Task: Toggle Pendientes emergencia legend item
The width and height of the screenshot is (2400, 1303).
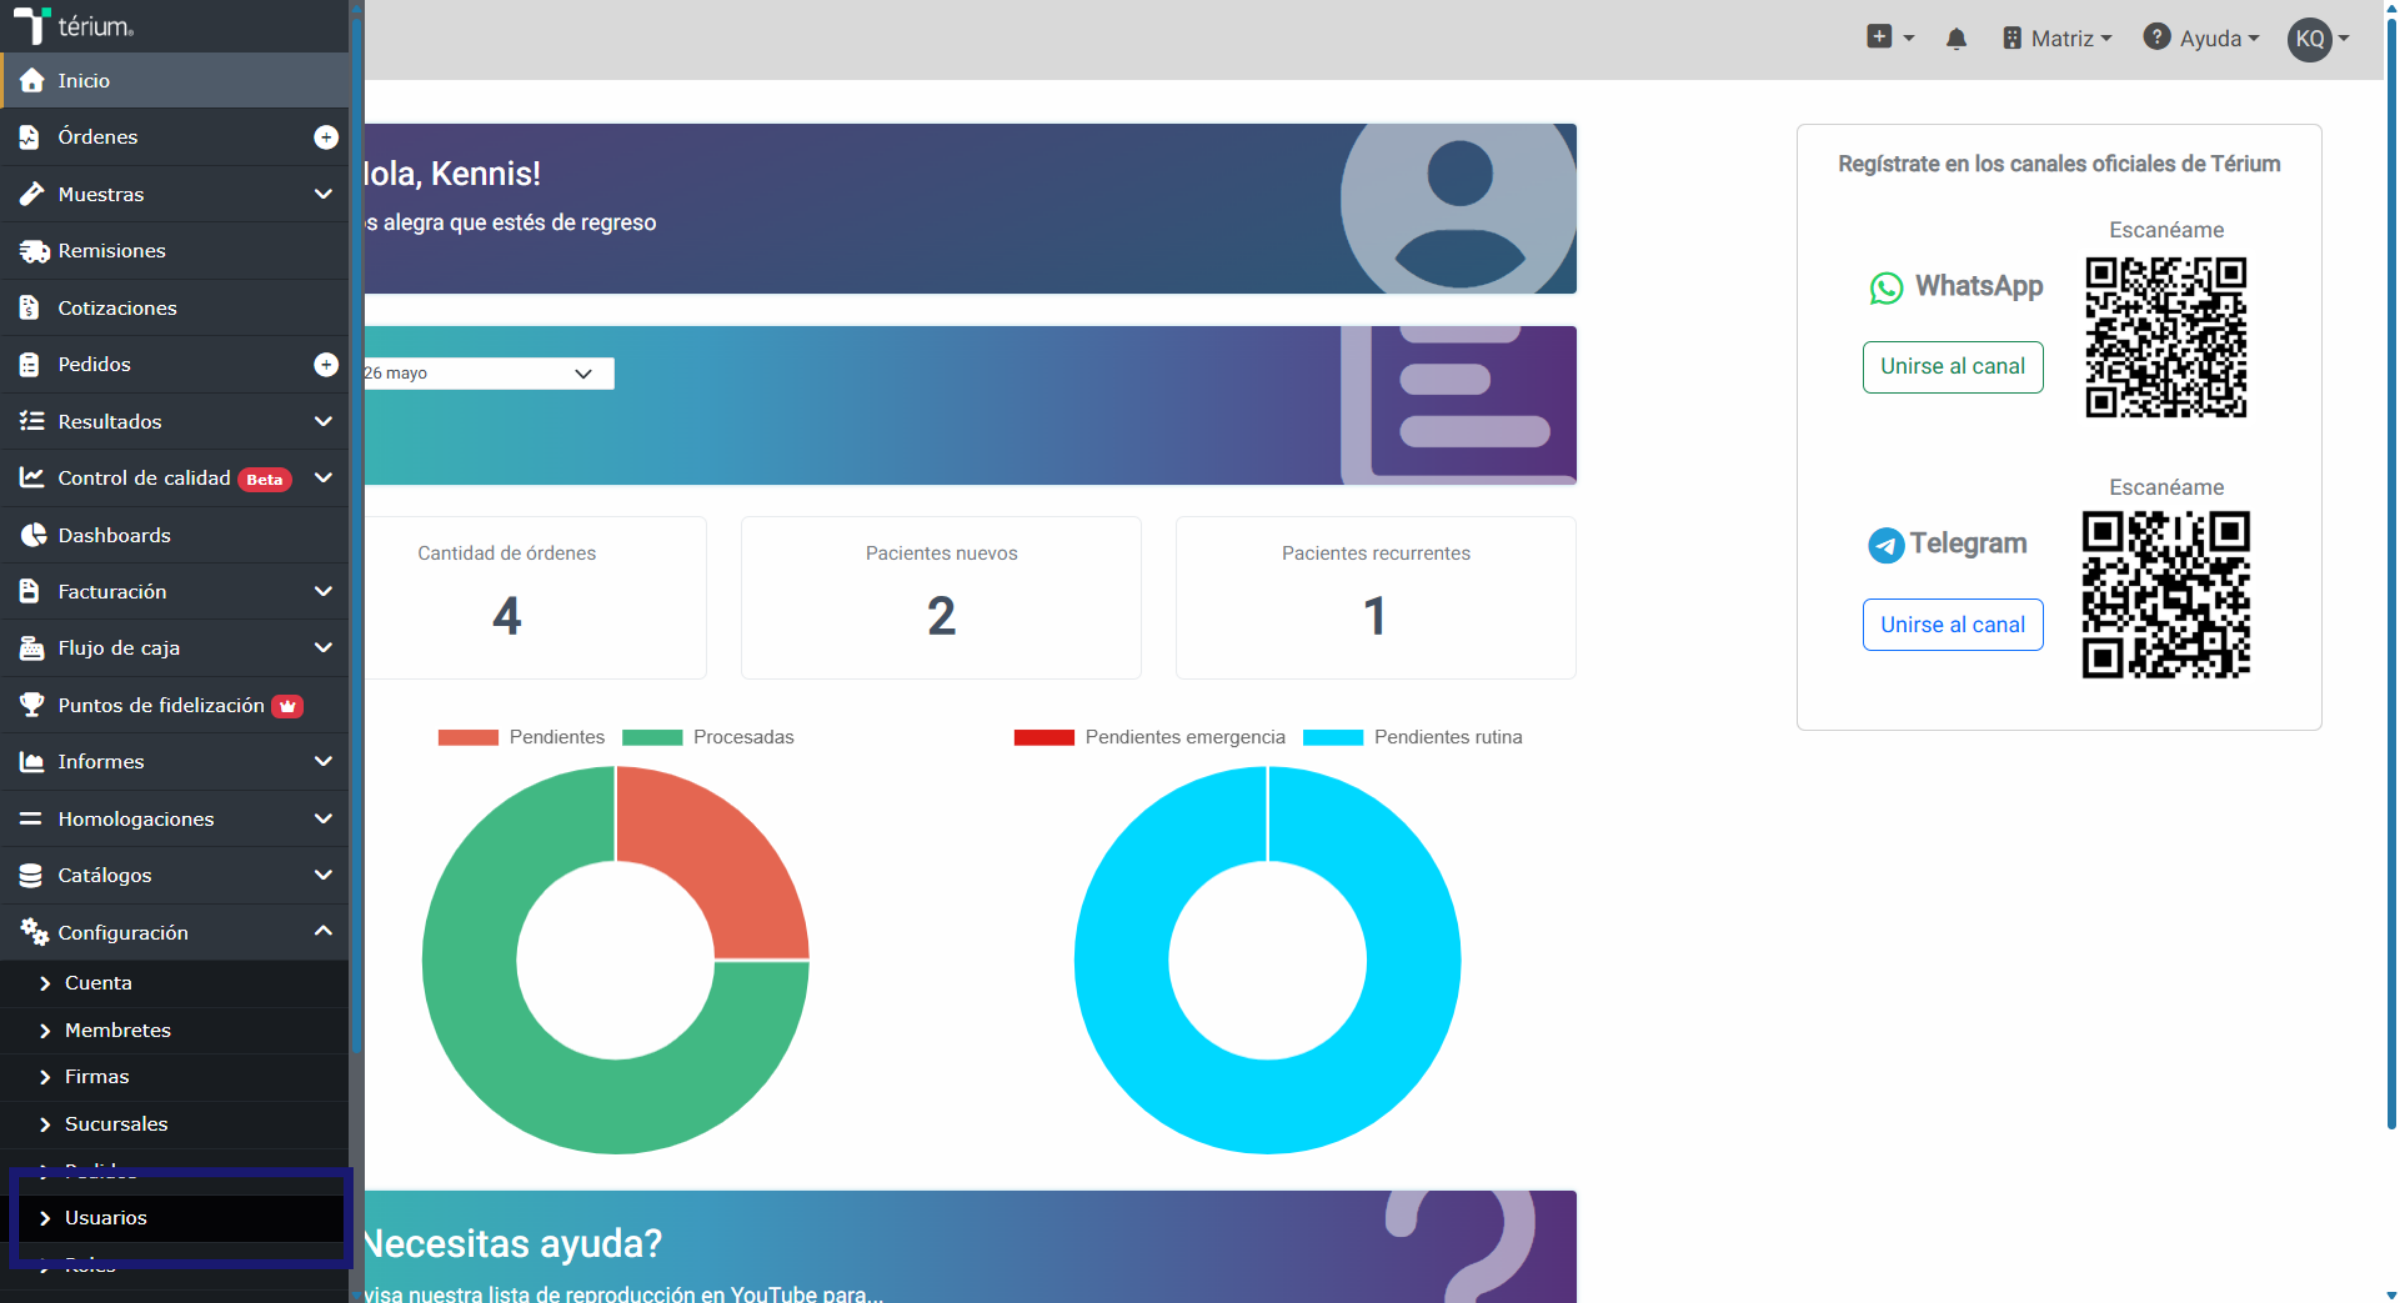Action: click(x=1149, y=737)
